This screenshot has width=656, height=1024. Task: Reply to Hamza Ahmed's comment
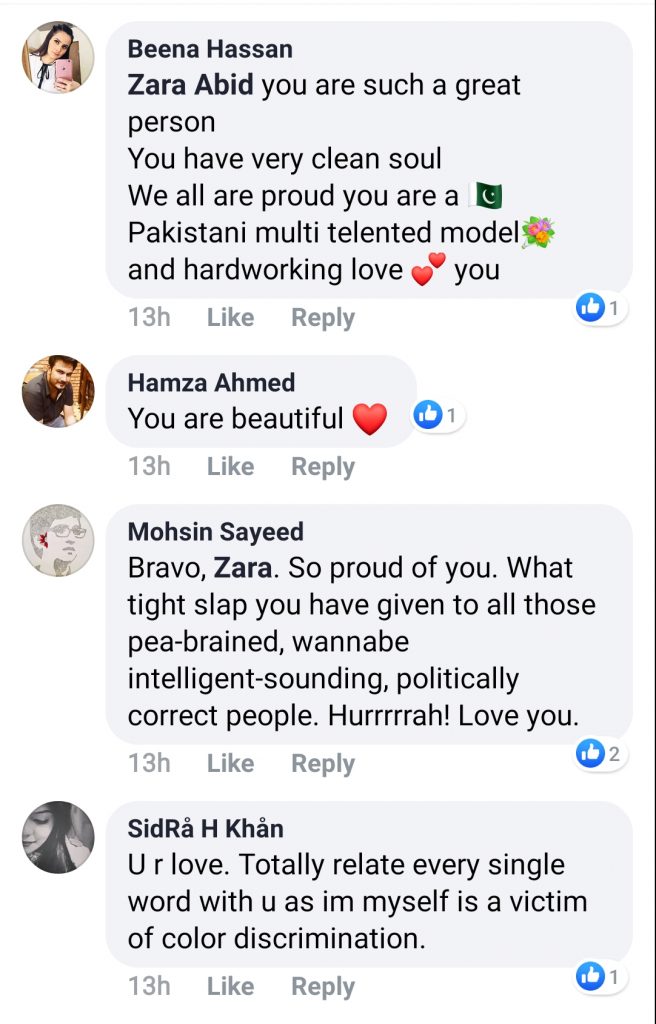[x=322, y=467]
